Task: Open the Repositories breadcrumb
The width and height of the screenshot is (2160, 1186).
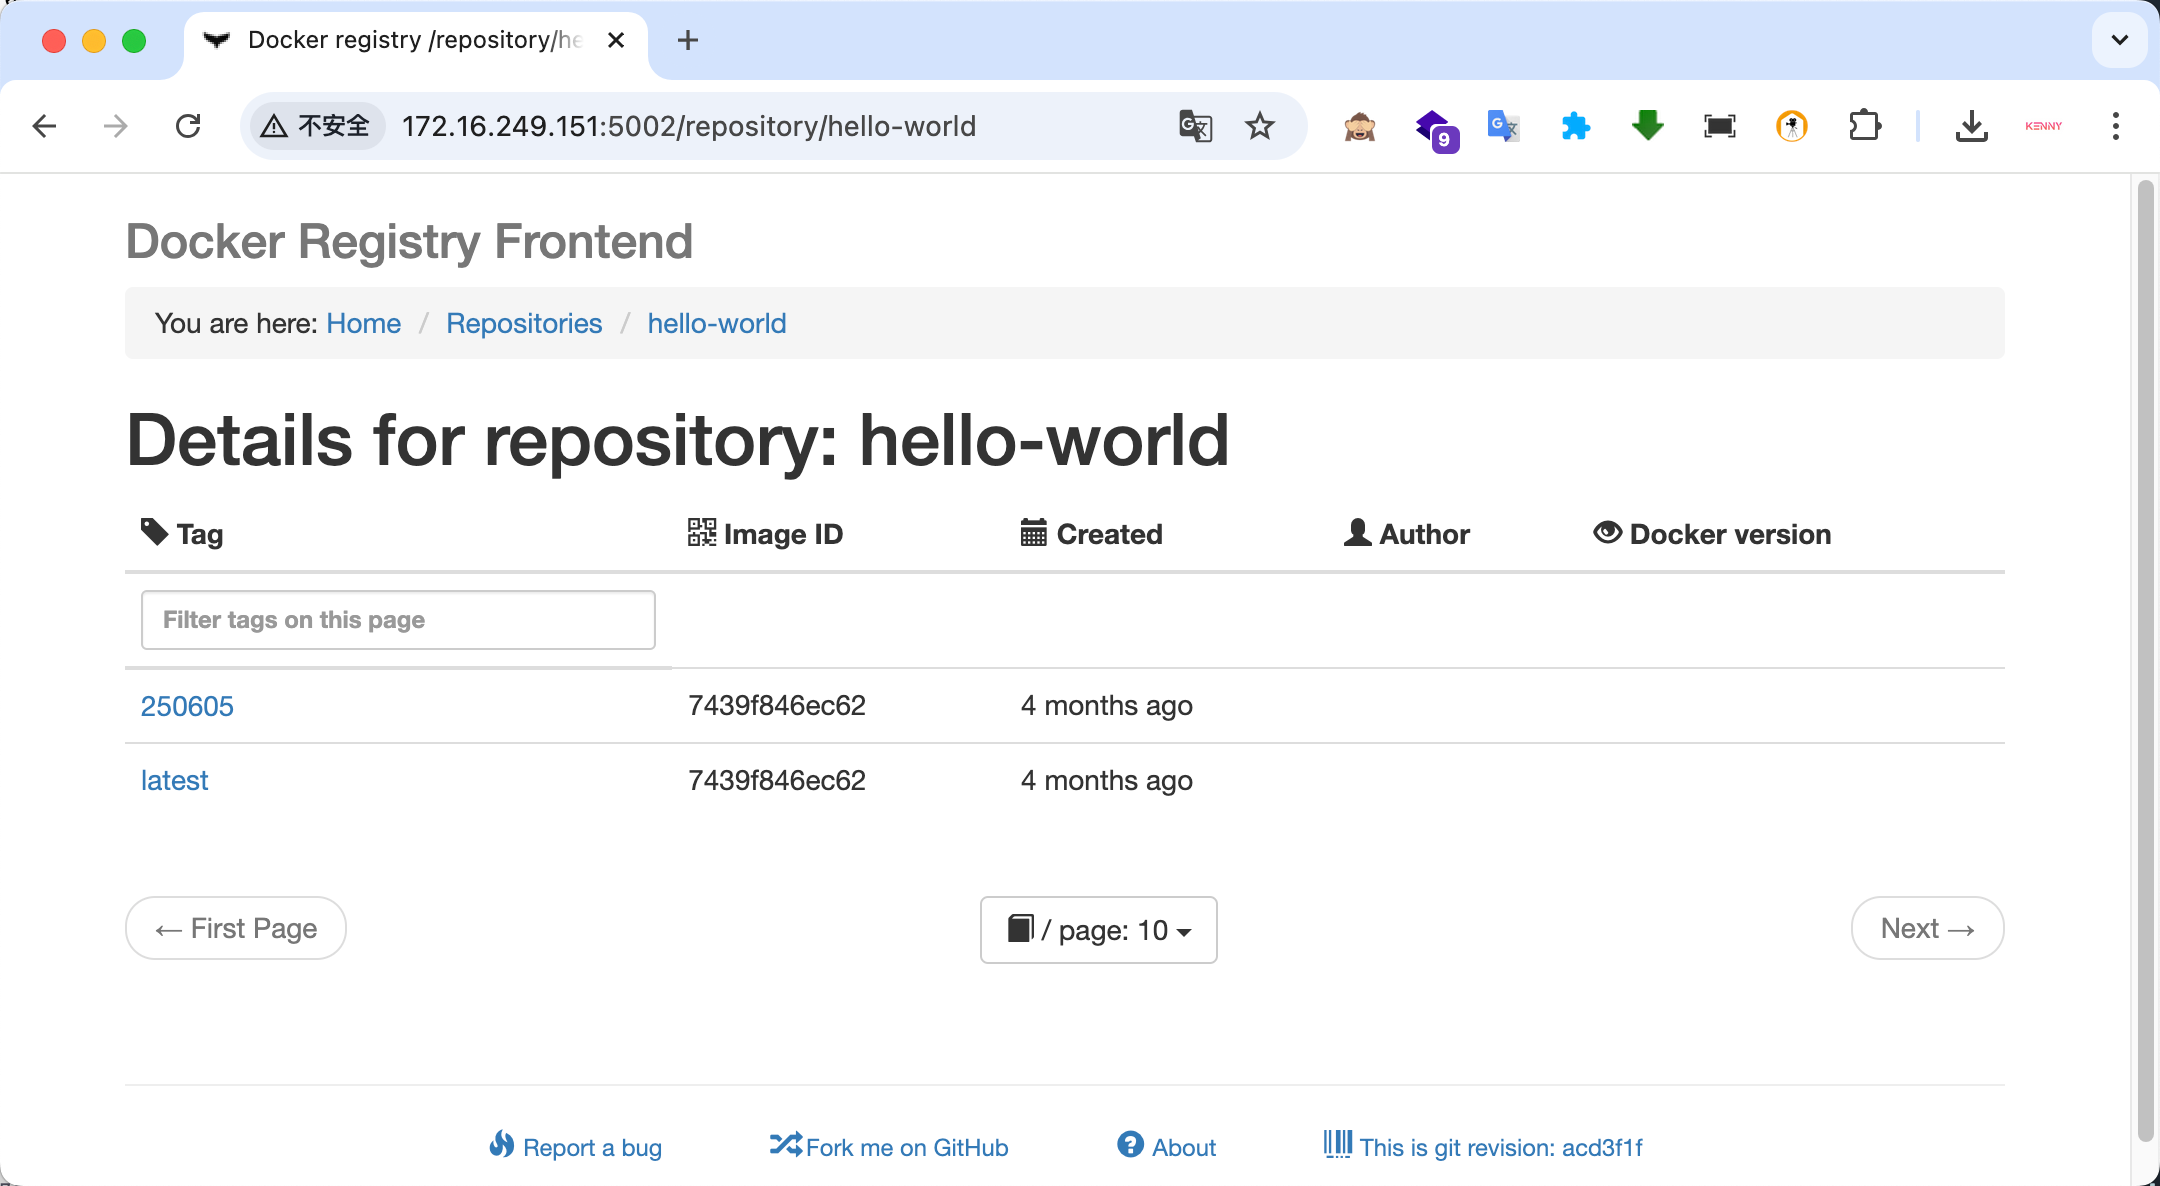Action: click(x=524, y=323)
